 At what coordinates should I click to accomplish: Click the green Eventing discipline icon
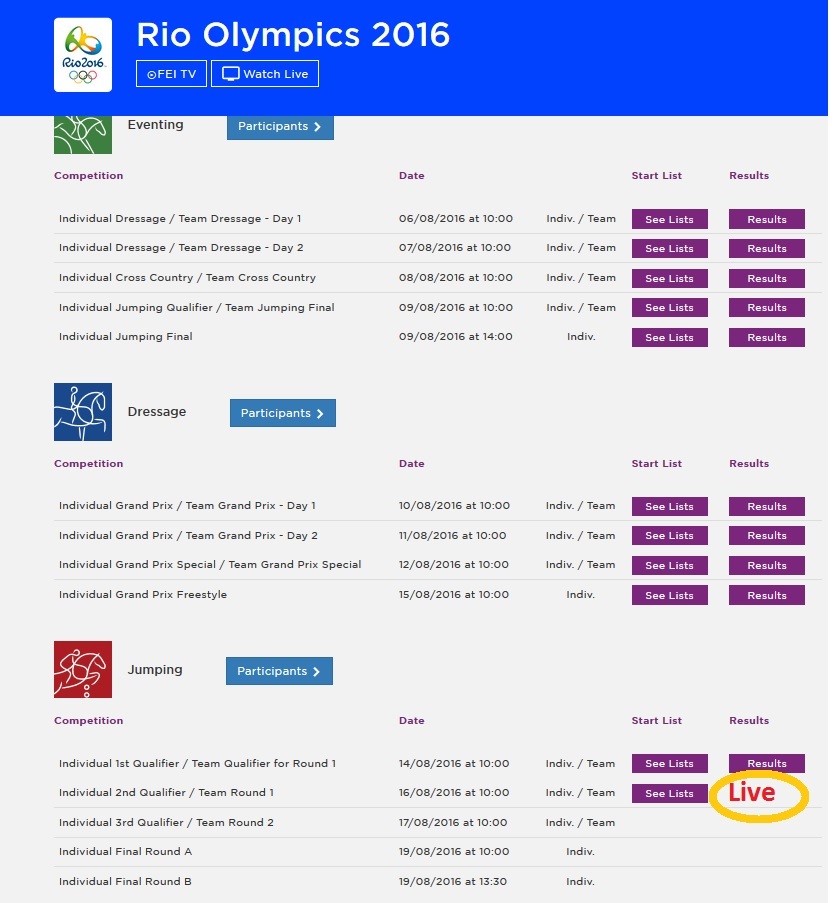[83, 134]
